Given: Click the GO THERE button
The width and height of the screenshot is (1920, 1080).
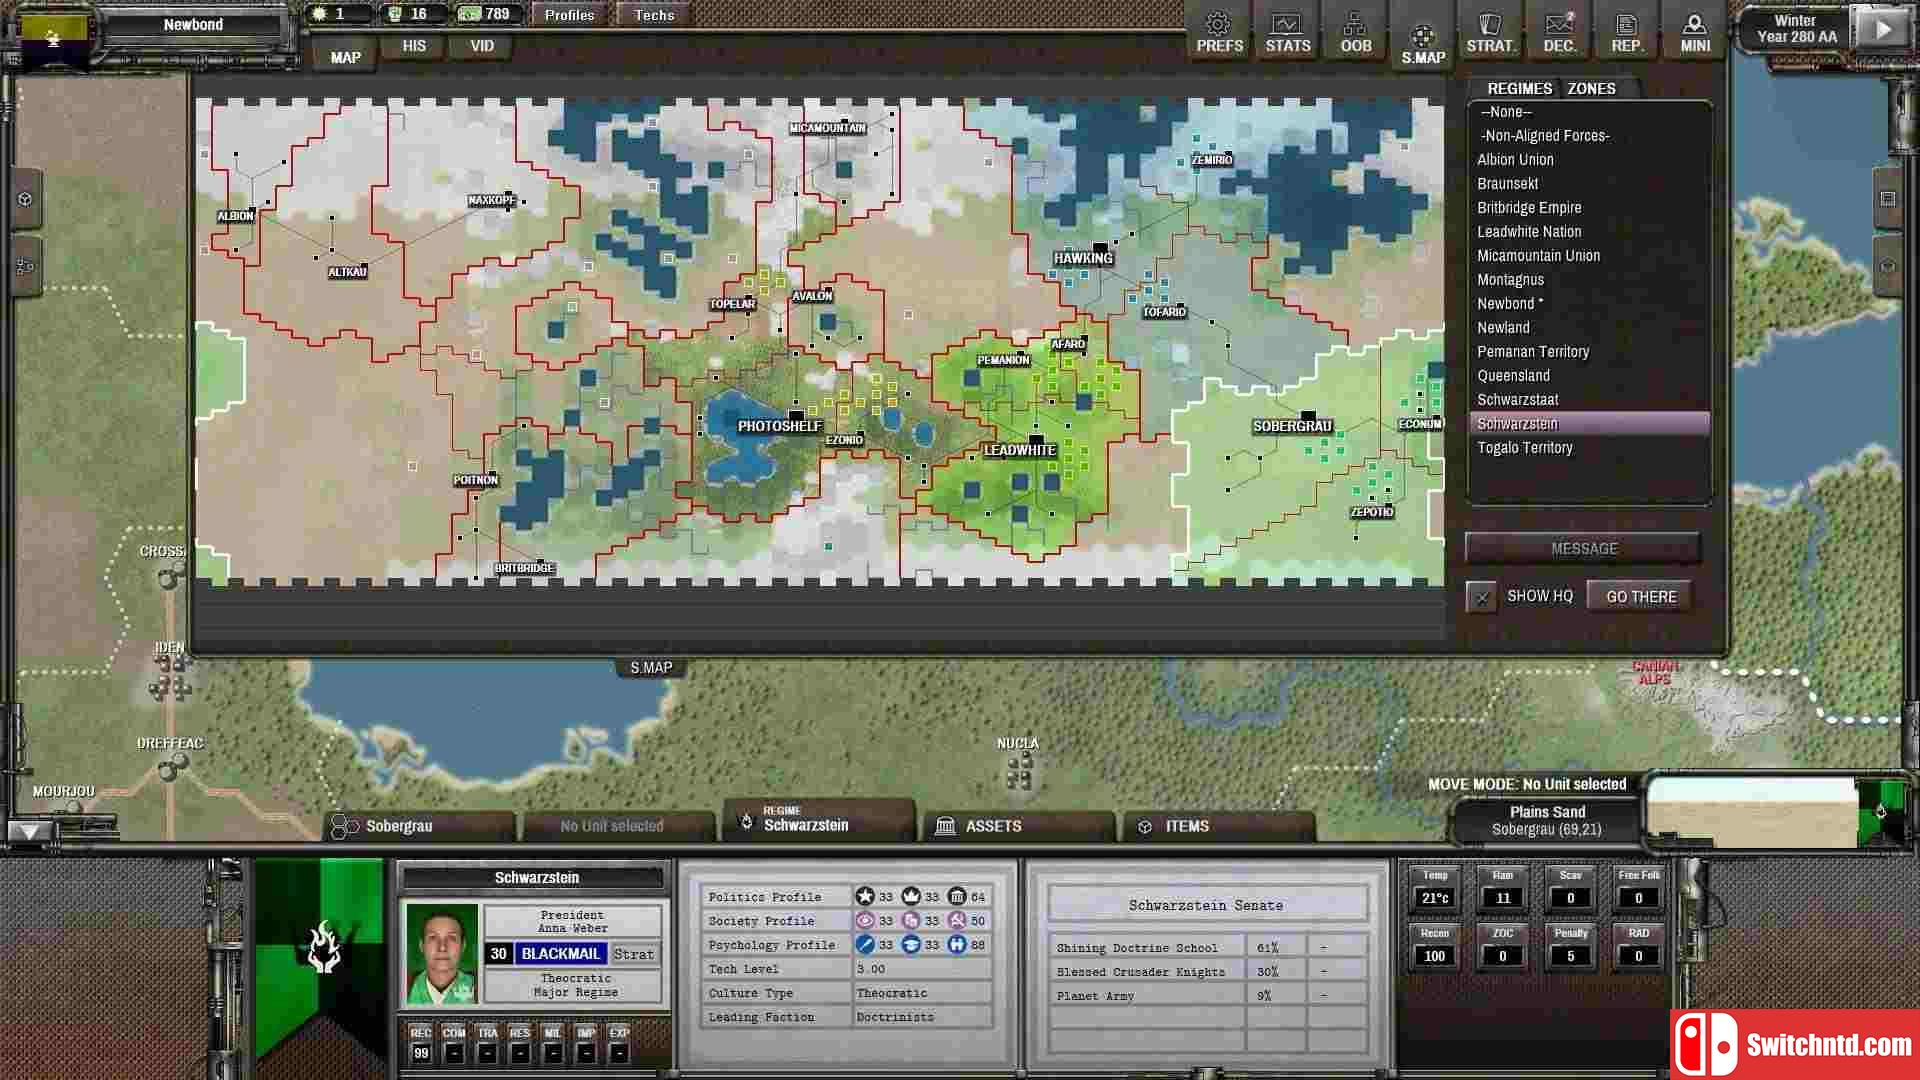Looking at the screenshot, I should [1640, 597].
